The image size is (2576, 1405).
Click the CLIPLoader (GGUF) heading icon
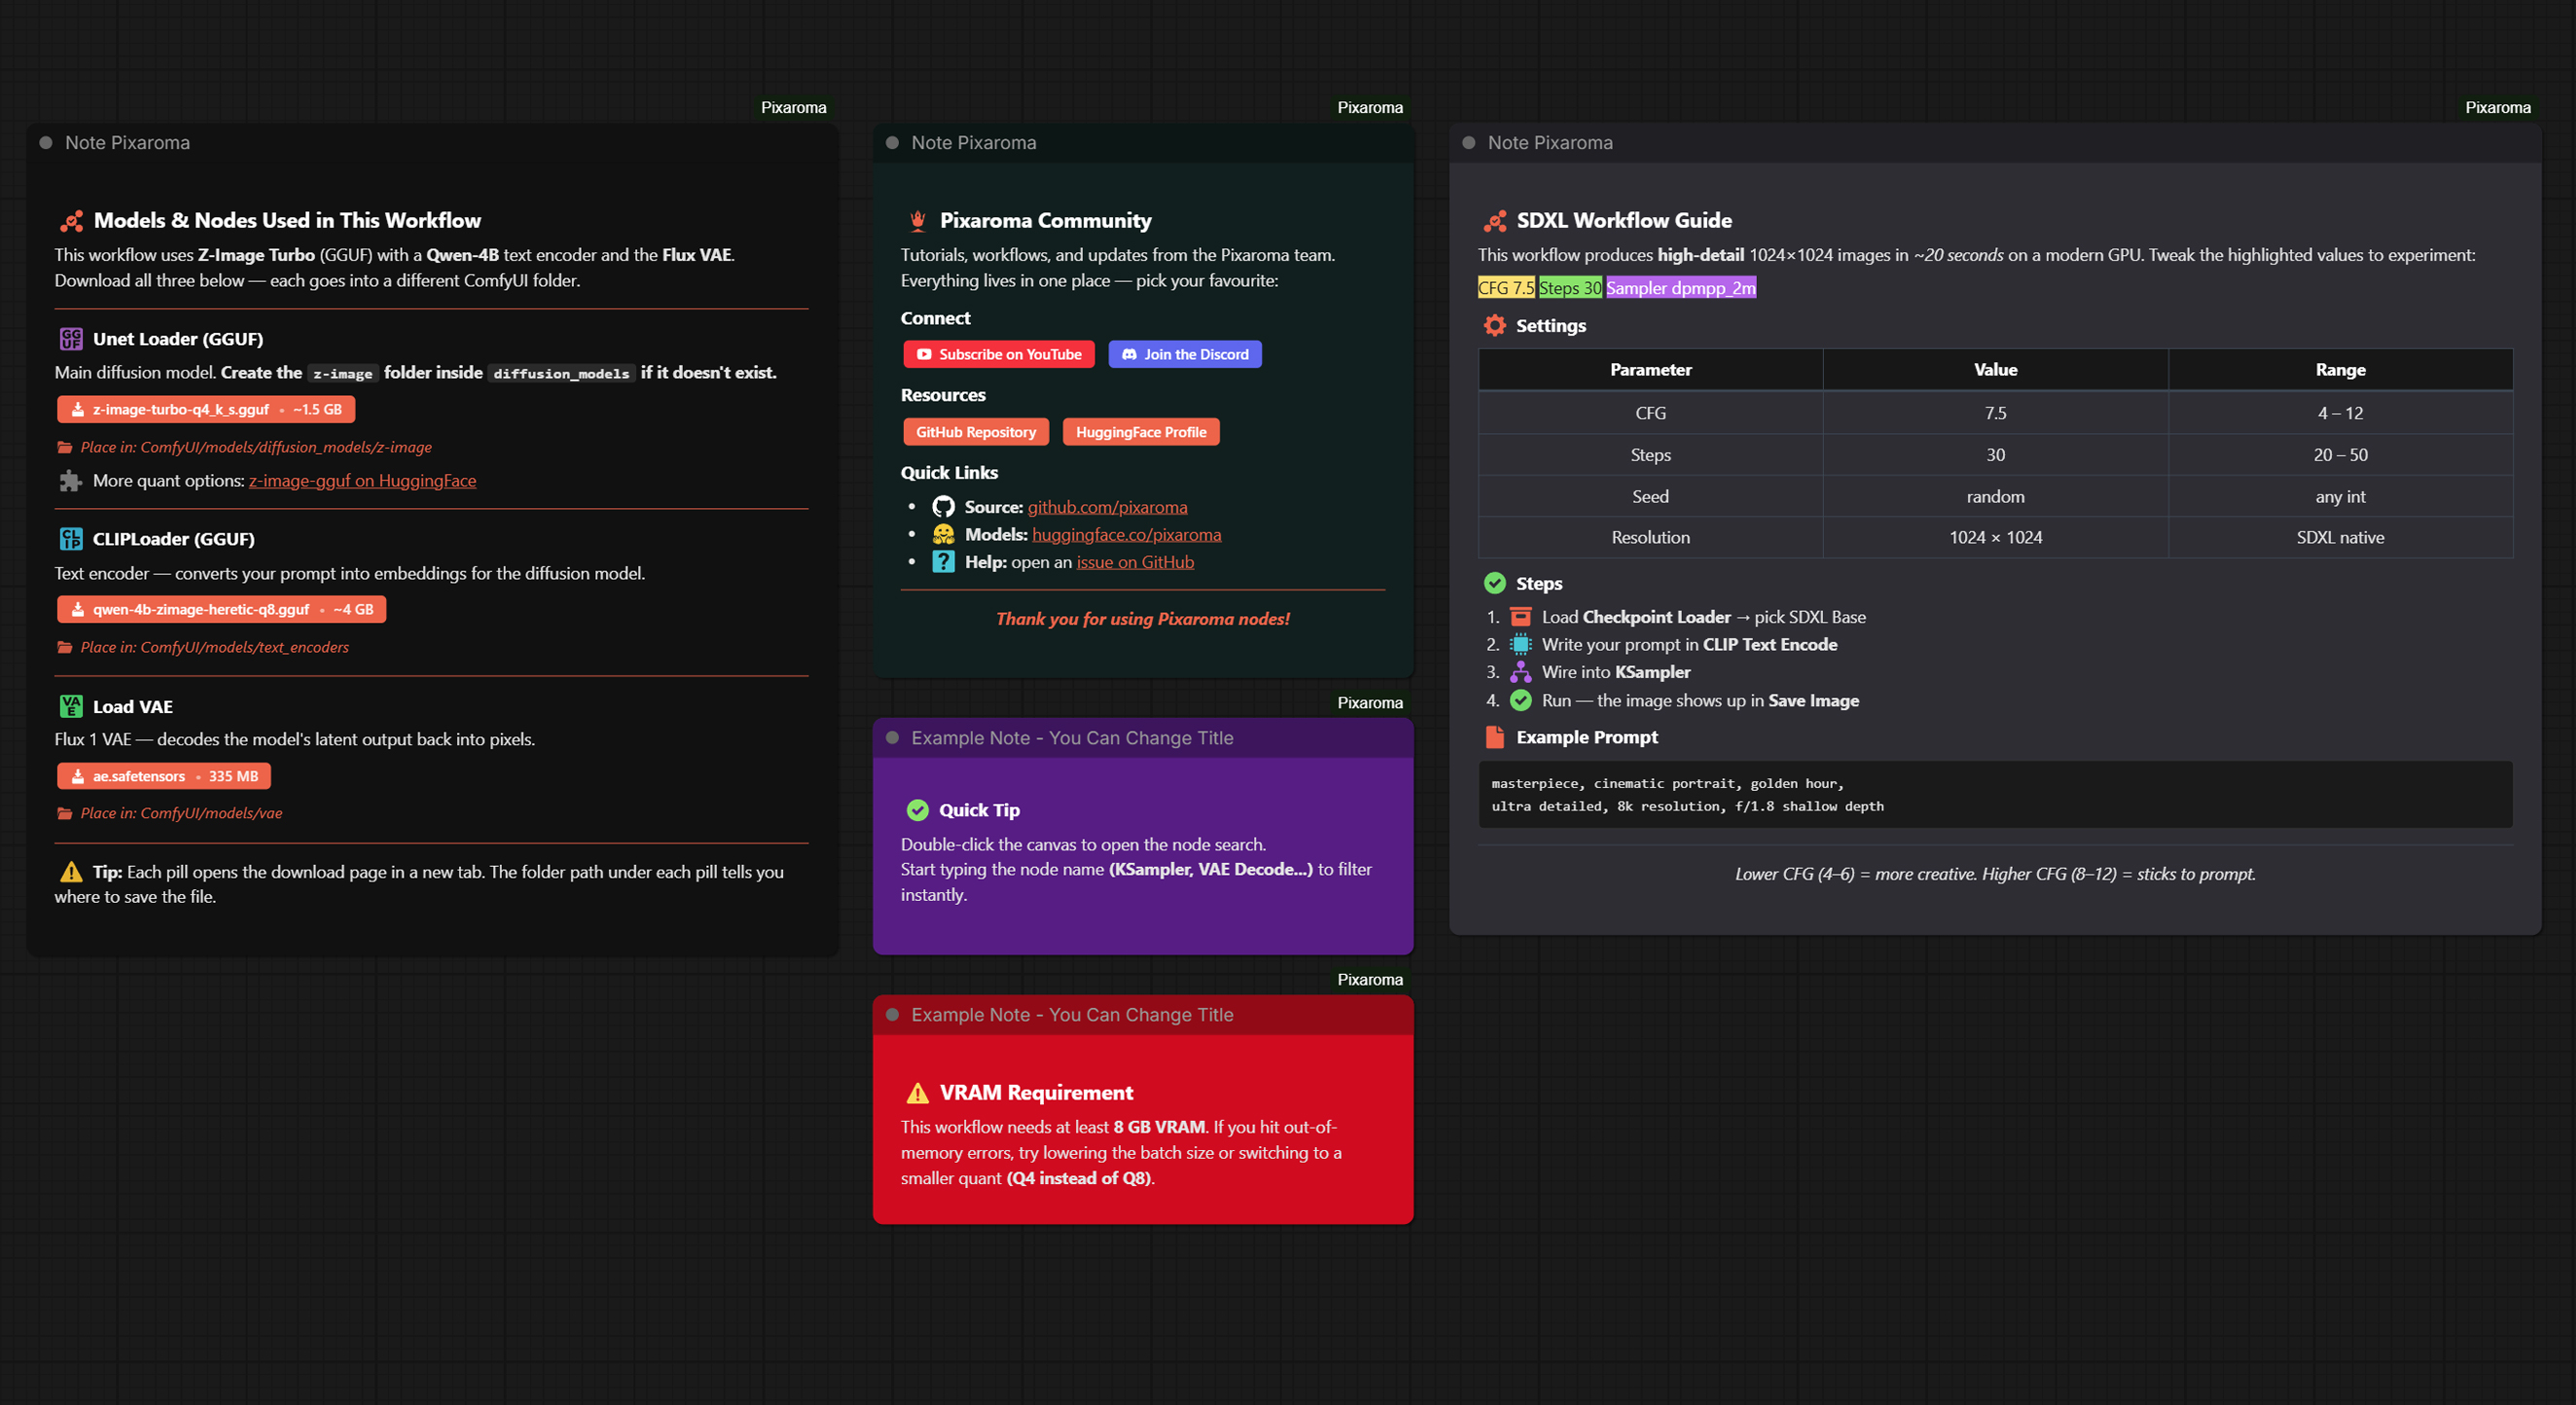pos(70,539)
